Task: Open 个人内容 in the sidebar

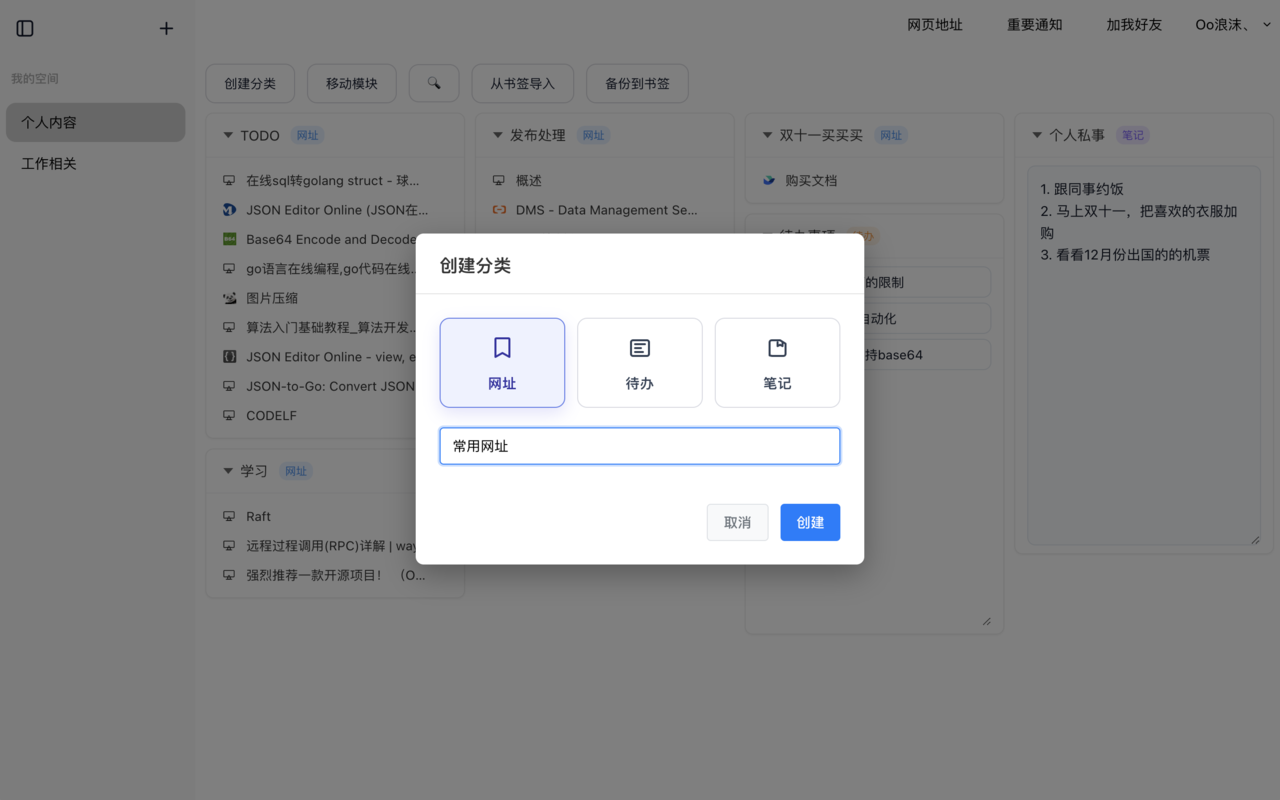Action: point(96,122)
